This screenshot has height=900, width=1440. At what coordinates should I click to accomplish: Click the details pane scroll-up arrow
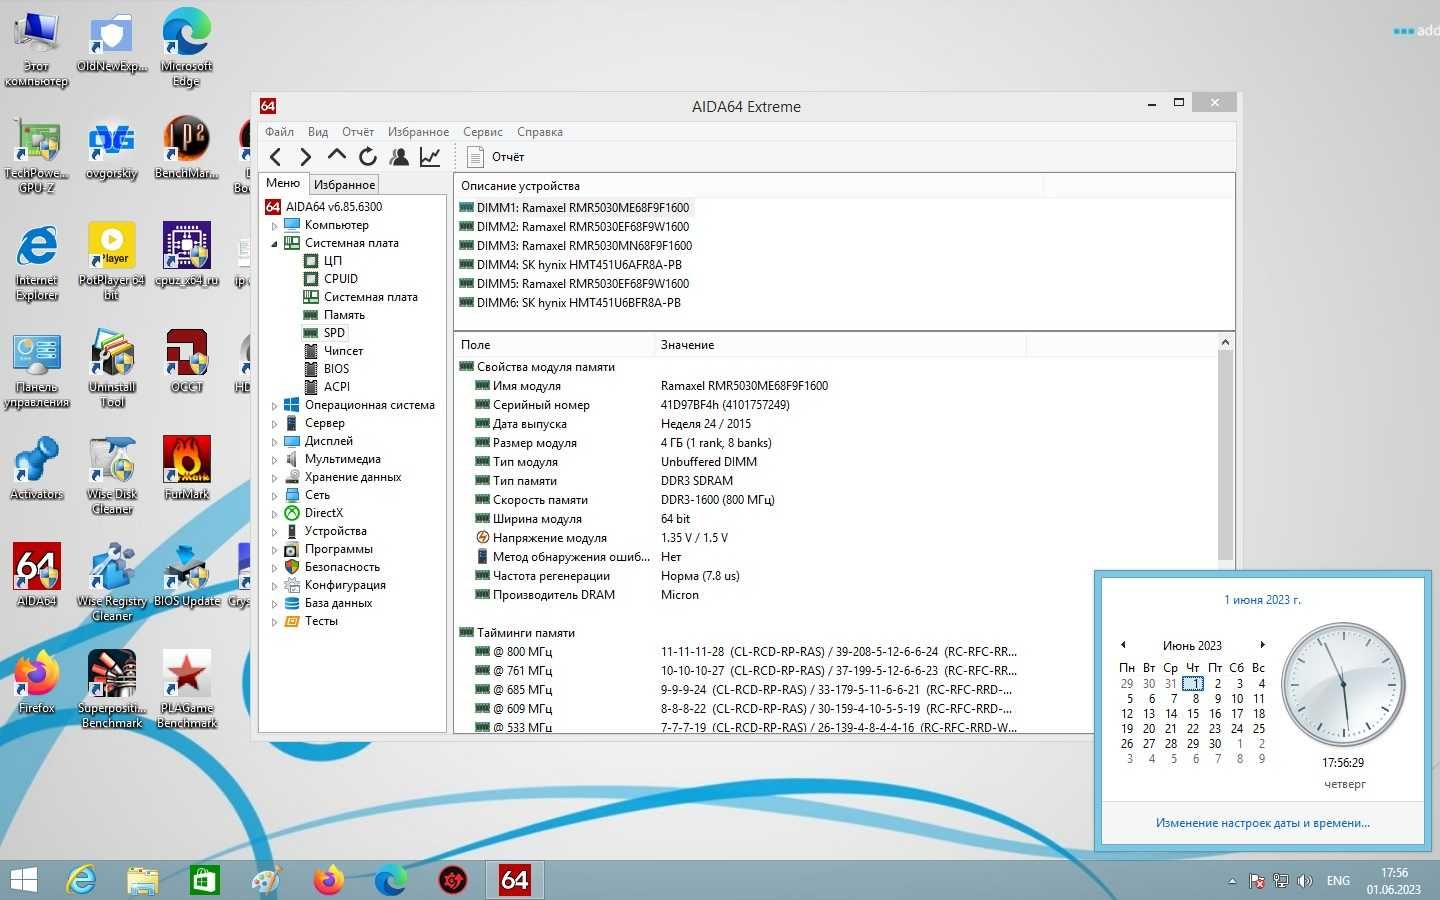1225,343
